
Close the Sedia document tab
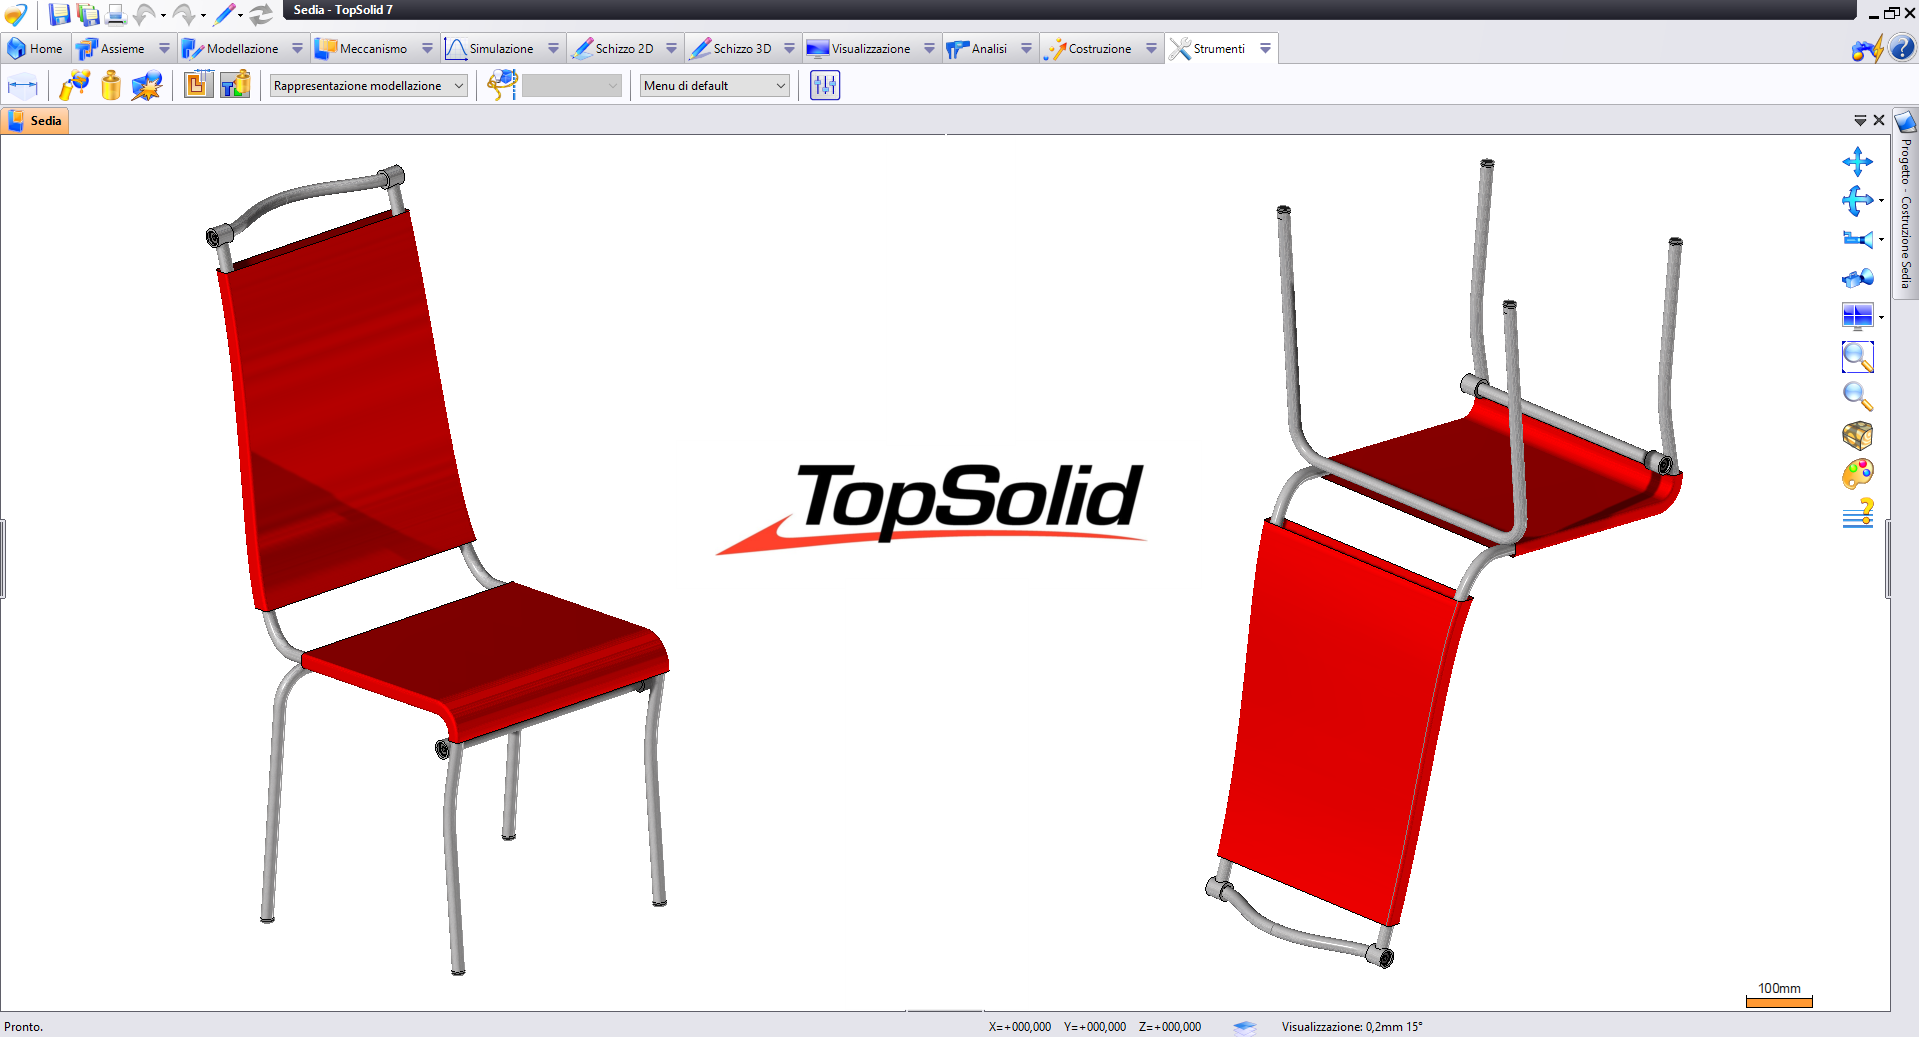[x=1879, y=120]
